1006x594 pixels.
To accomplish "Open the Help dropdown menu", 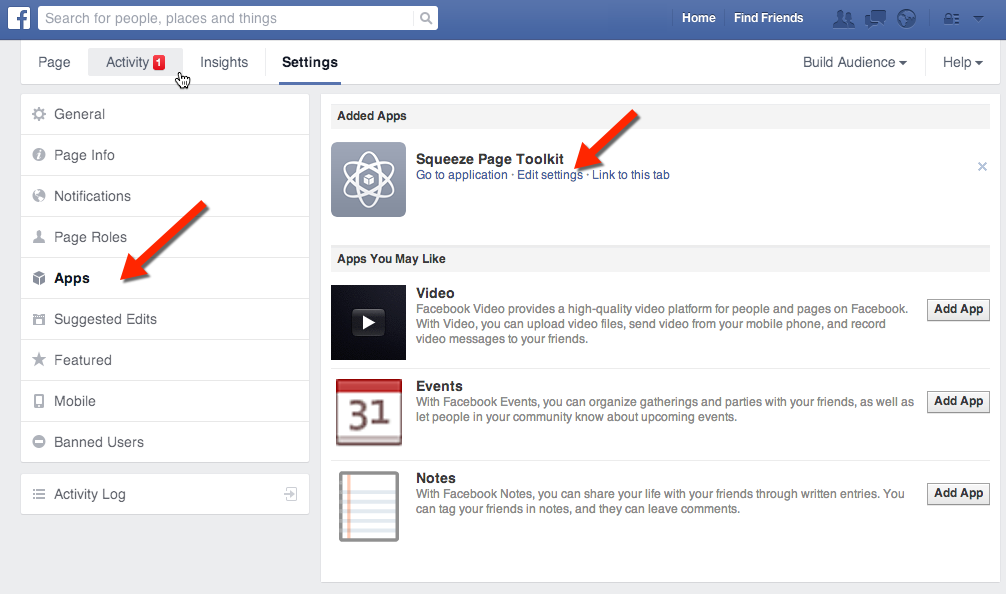I will point(962,62).
